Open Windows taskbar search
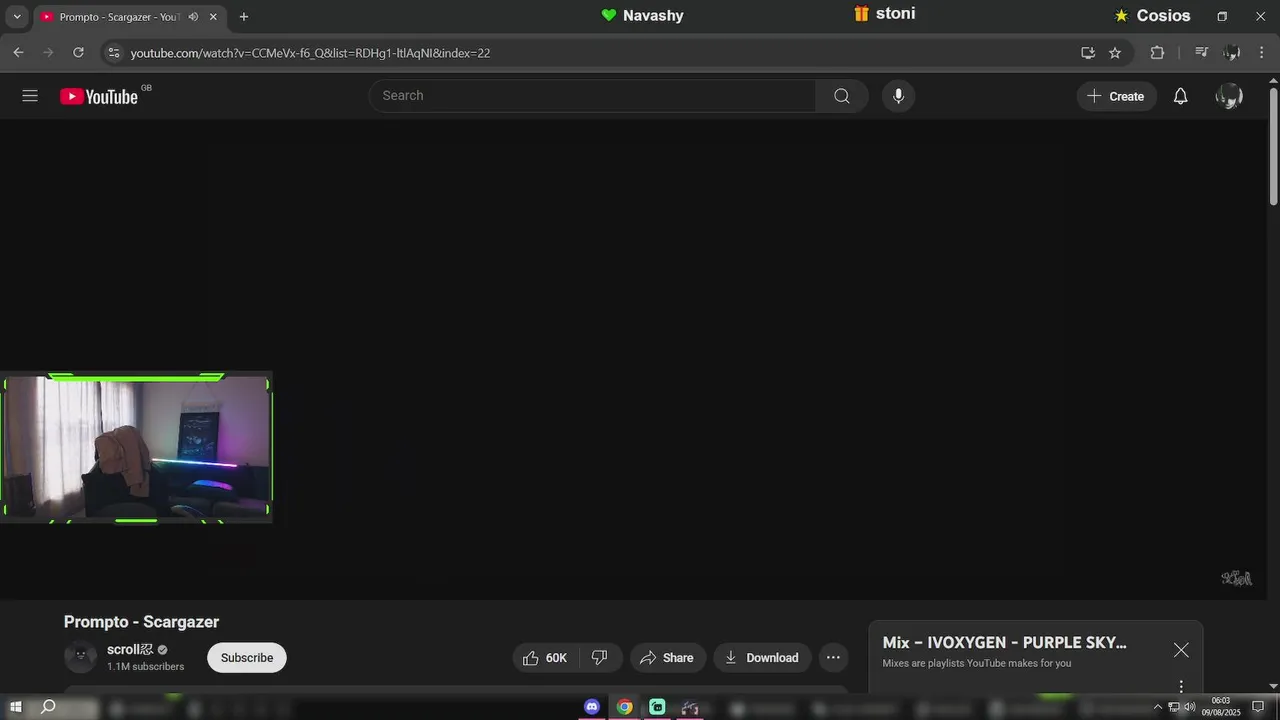 (x=48, y=707)
